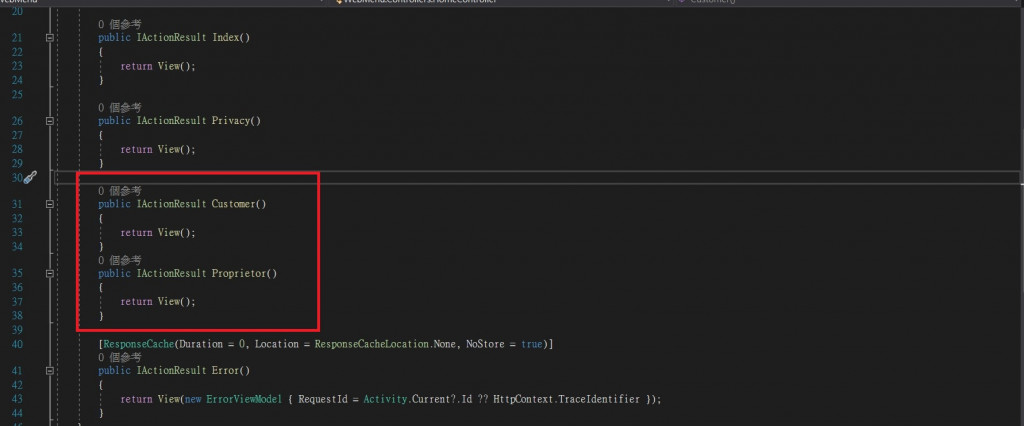Click 'return View();' on line 33
The height and width of the screenshot is (426, 1024).
click(x=158, y=233)
